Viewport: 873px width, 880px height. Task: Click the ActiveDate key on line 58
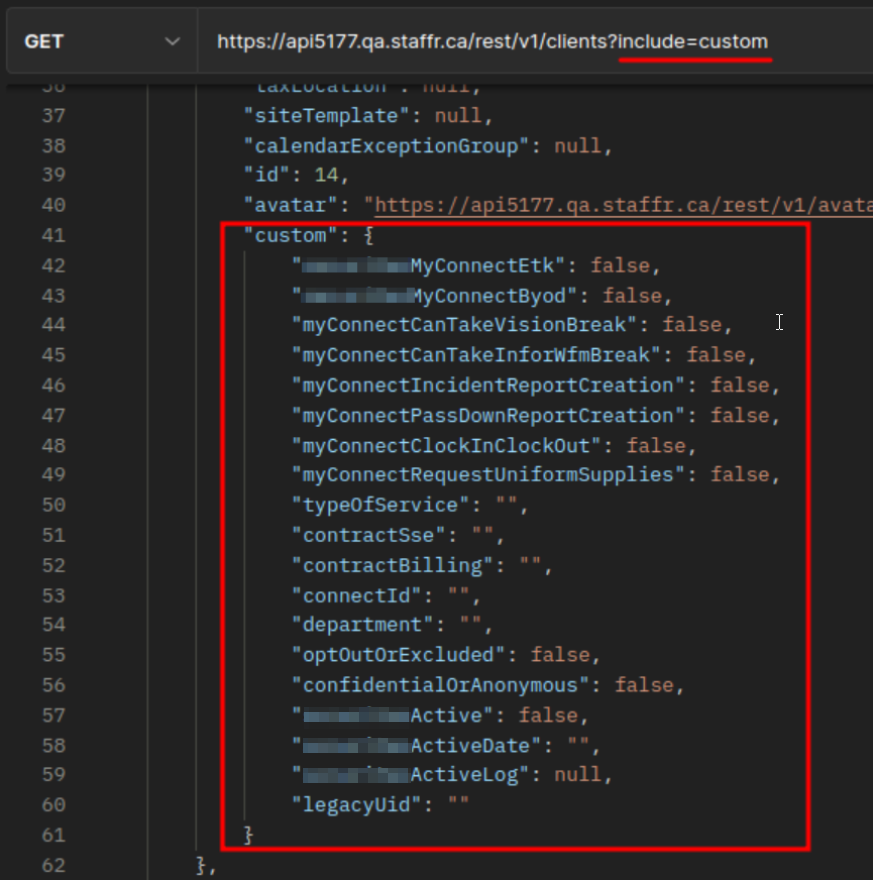tap(416, 746)
